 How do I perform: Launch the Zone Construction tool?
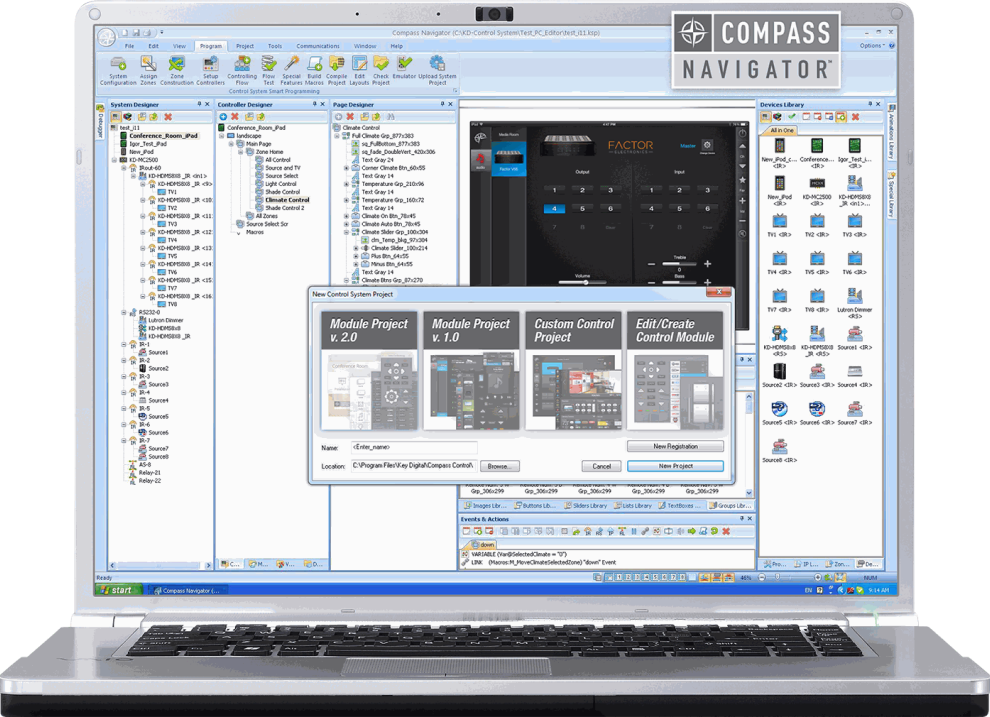tap(177, 66)
